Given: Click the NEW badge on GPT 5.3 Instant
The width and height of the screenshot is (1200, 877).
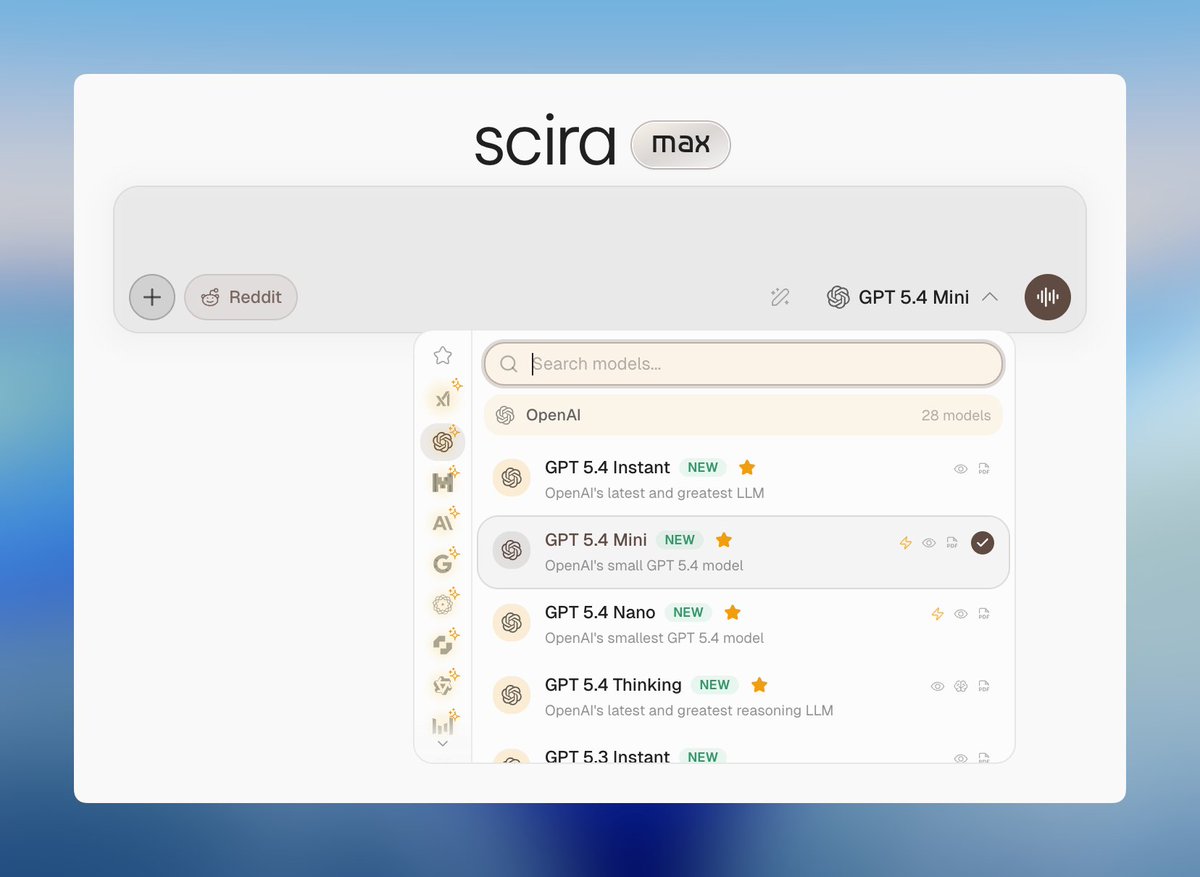Looking at the screenshot, I should (x=703, y=757).
